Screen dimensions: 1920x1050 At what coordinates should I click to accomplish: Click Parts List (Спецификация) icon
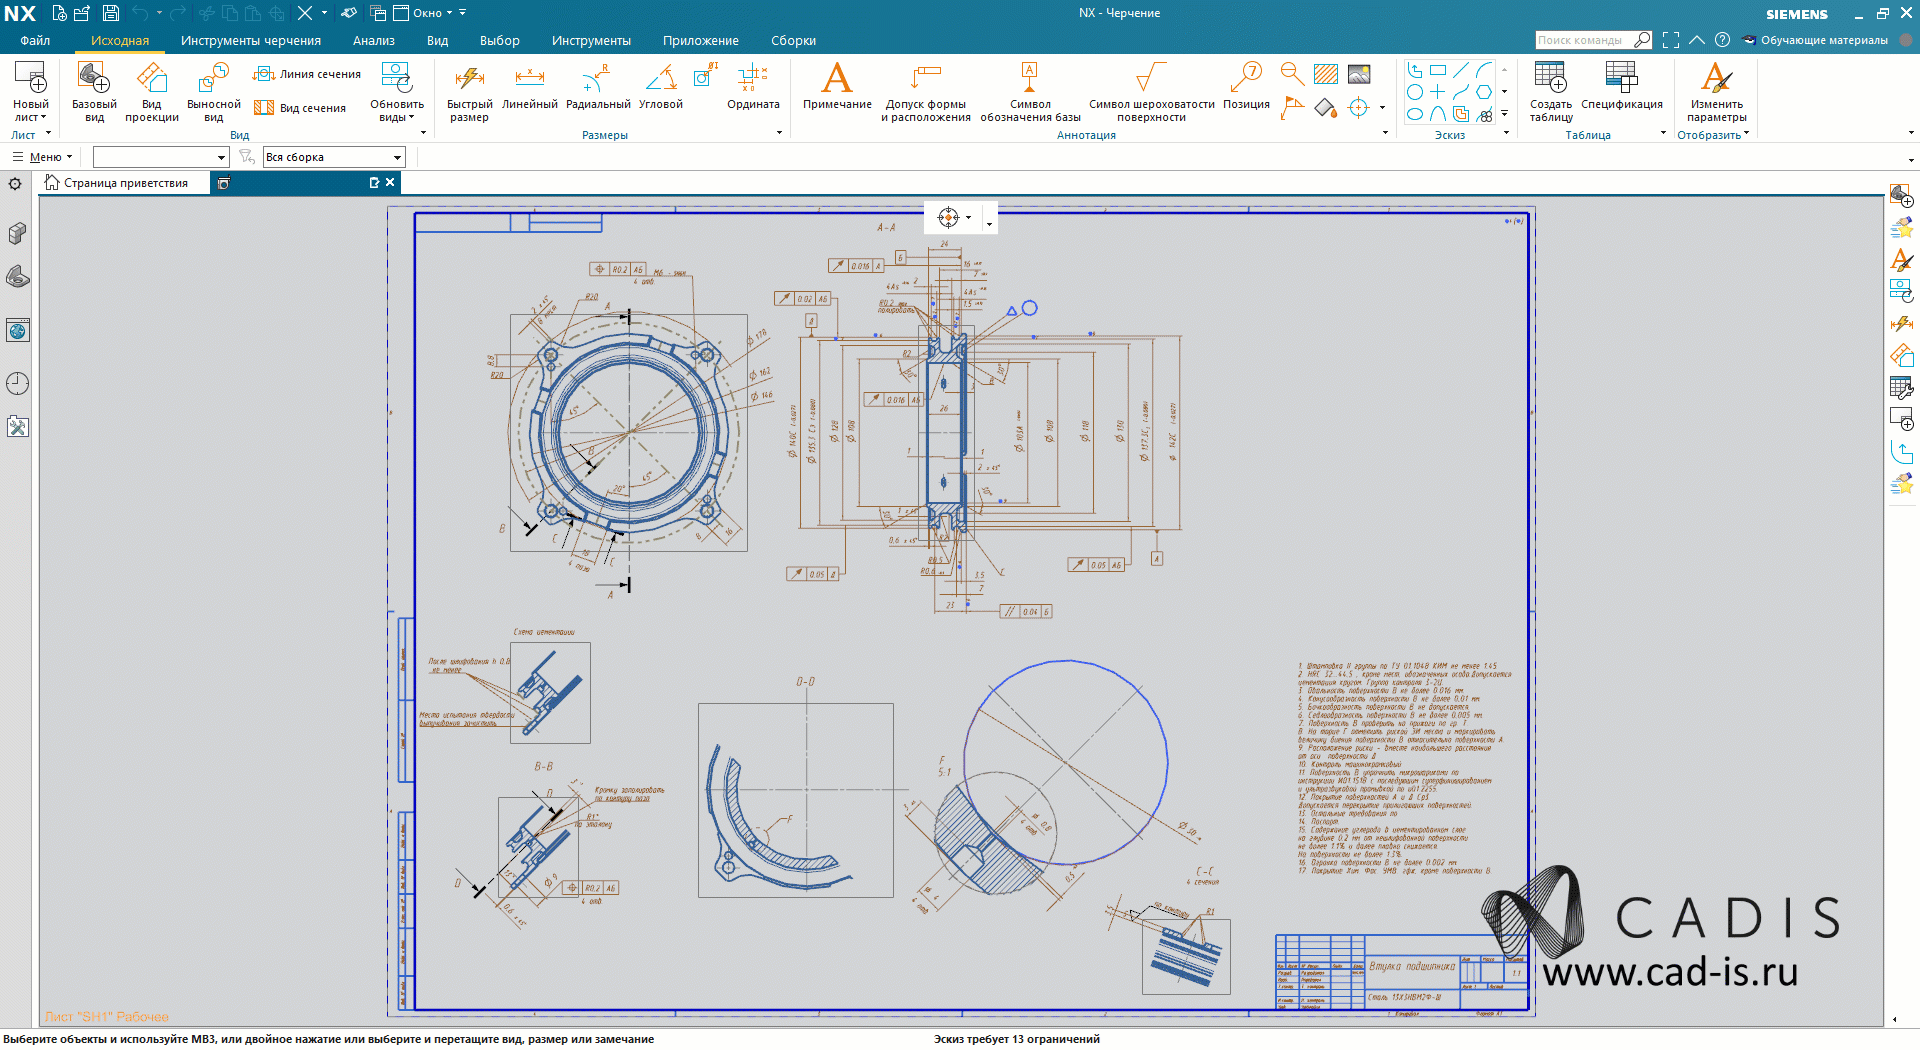tap(1621, 77)
